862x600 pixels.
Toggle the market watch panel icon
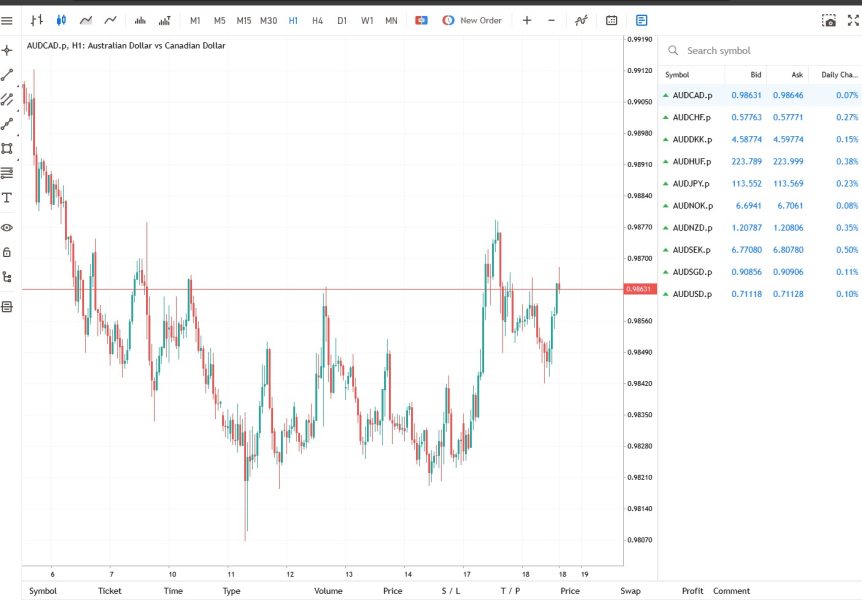point(642,20)
